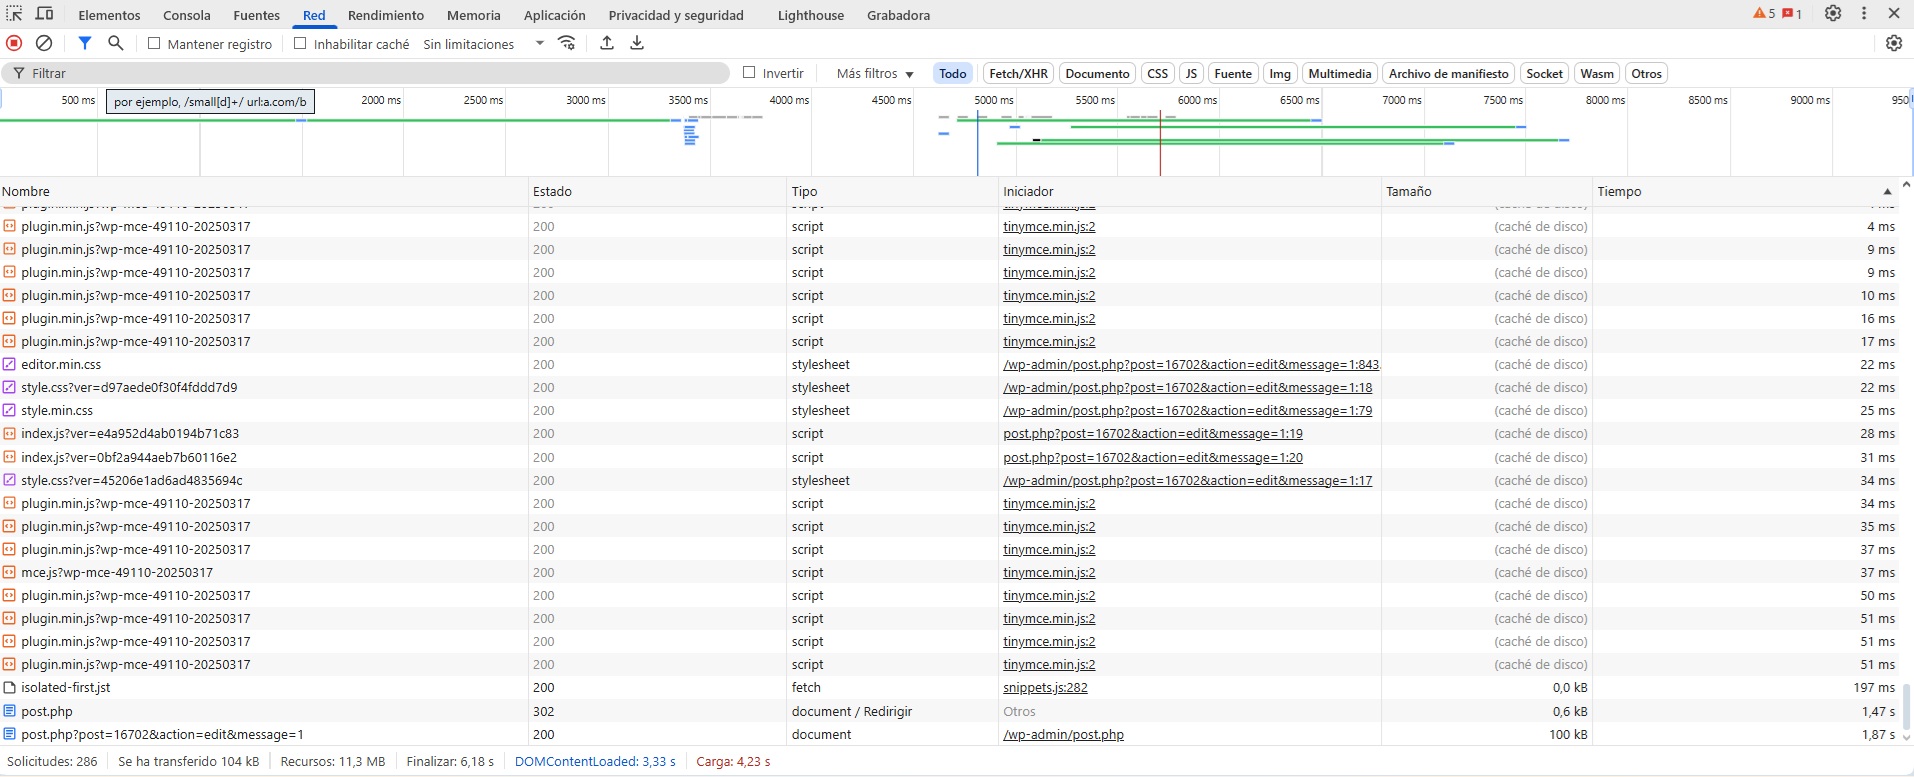Export HAR file download icon
The width and height of the screenshot is (1914, 777).
point(637,43)
